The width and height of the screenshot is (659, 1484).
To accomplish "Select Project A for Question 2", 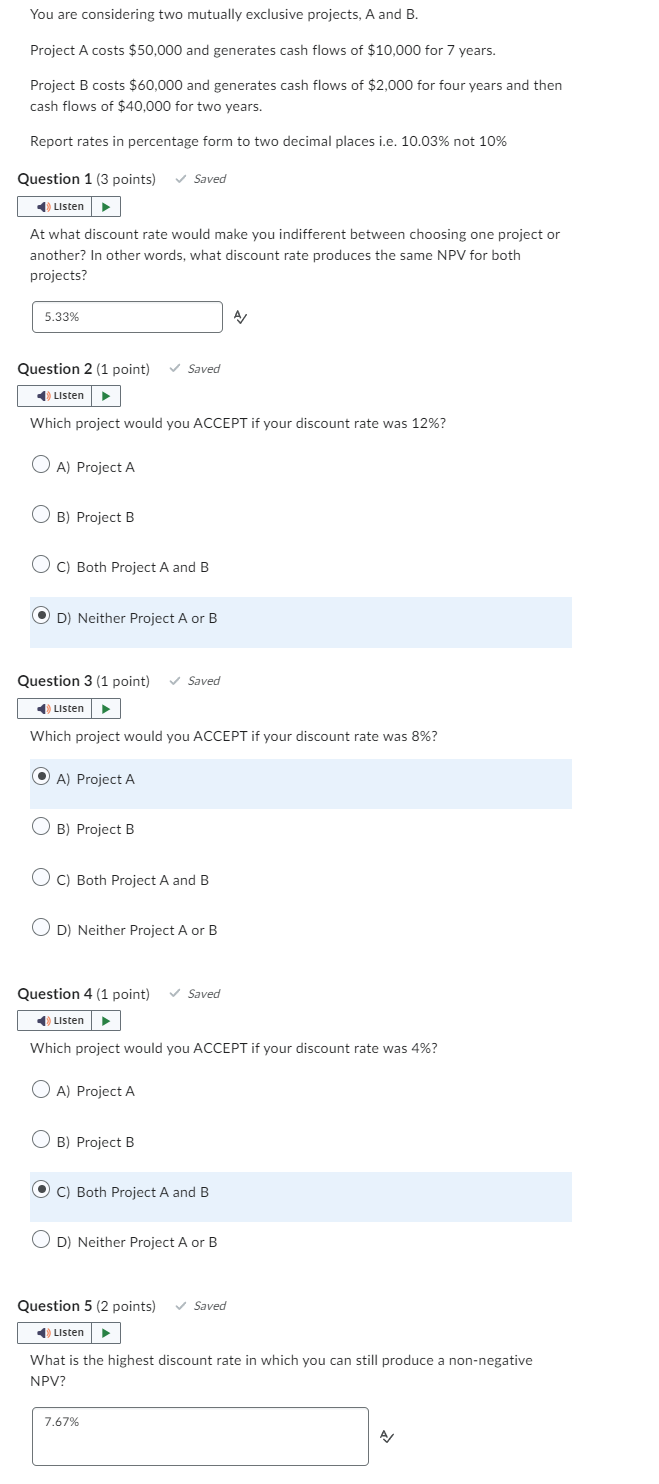I will click(41, 463).
